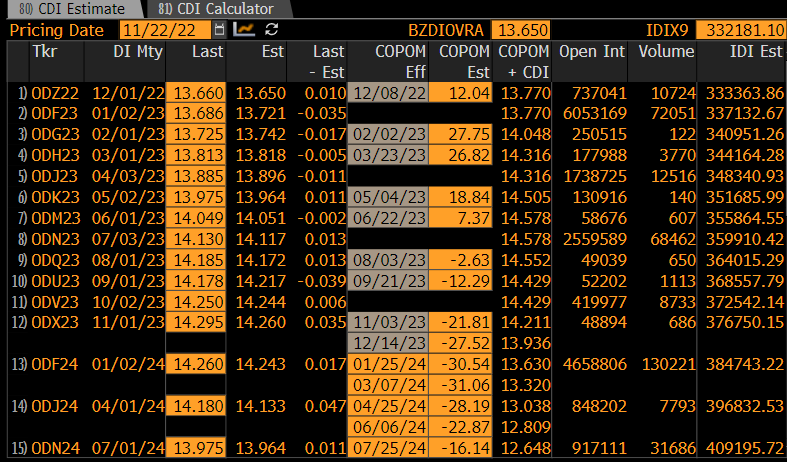Select the ODJ23 ticker
The width and height of the screenshot is (787, 462).
[x=55, y=176]
